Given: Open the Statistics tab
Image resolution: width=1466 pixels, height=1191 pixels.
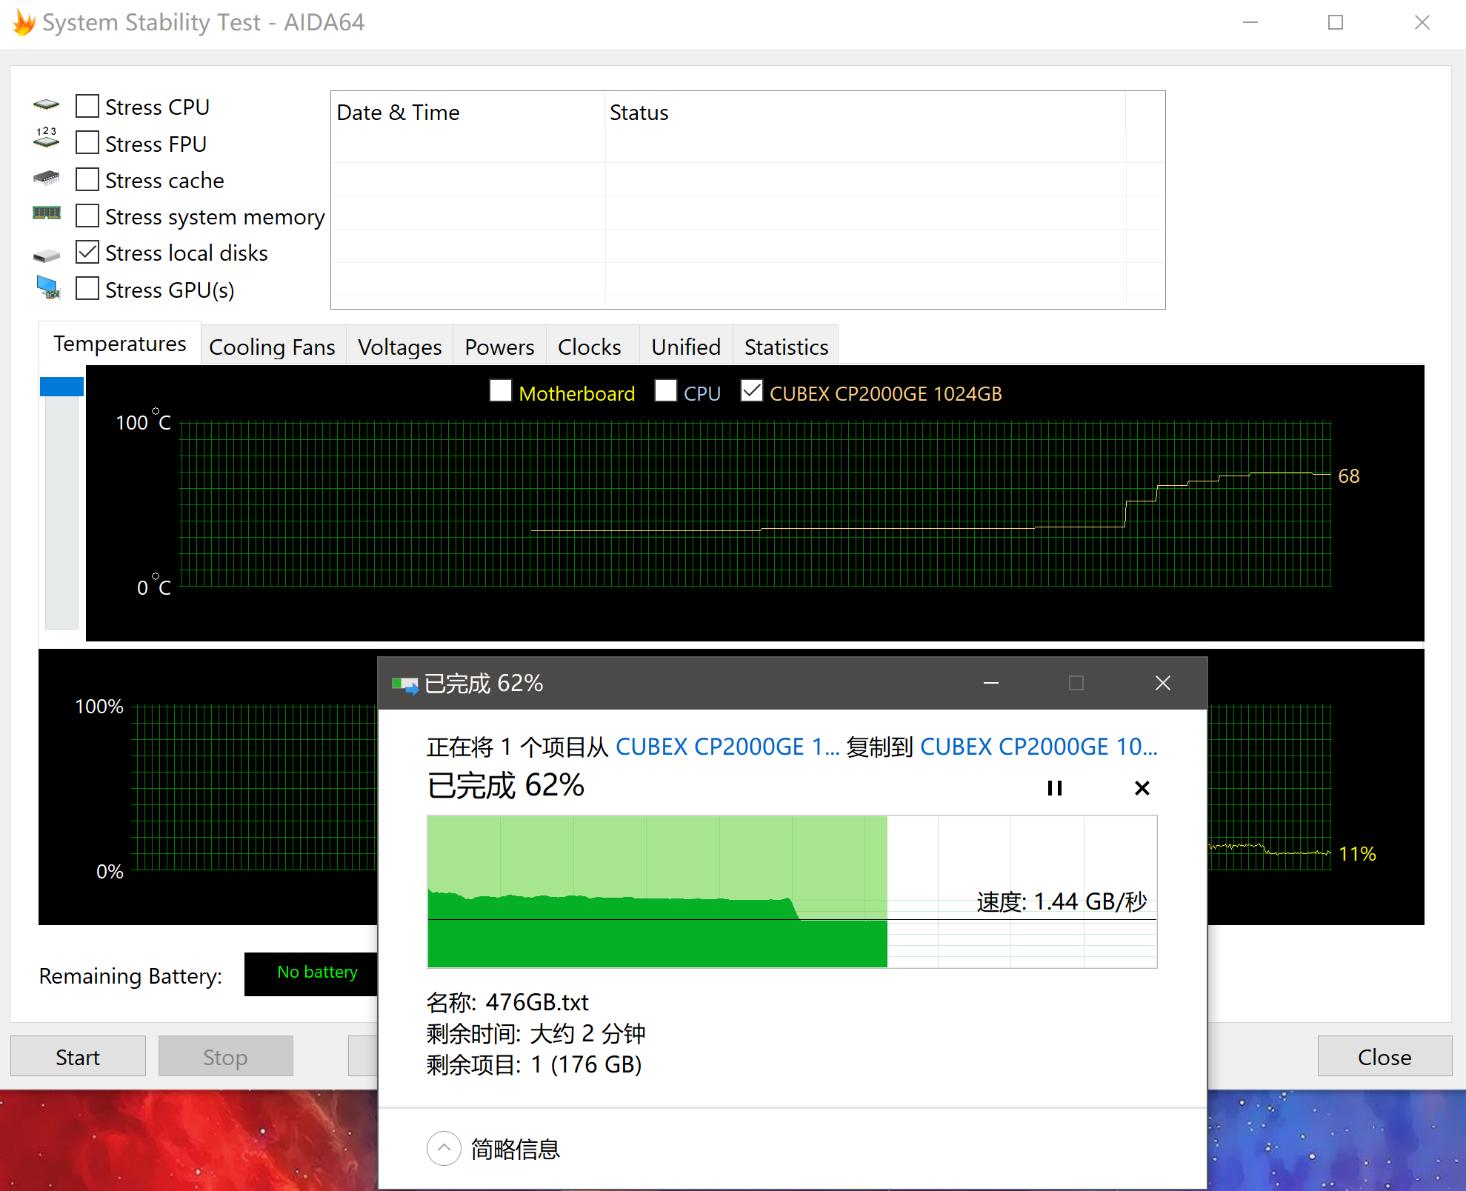Looking at the screenshot, I should pyautogui.click(x=785, y=346).
